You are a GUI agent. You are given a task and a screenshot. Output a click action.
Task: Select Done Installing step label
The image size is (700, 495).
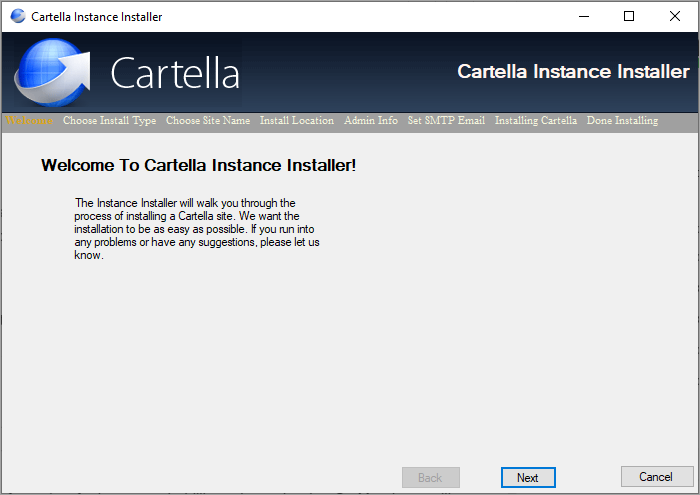pyautogui.click(x=622, y=121)
